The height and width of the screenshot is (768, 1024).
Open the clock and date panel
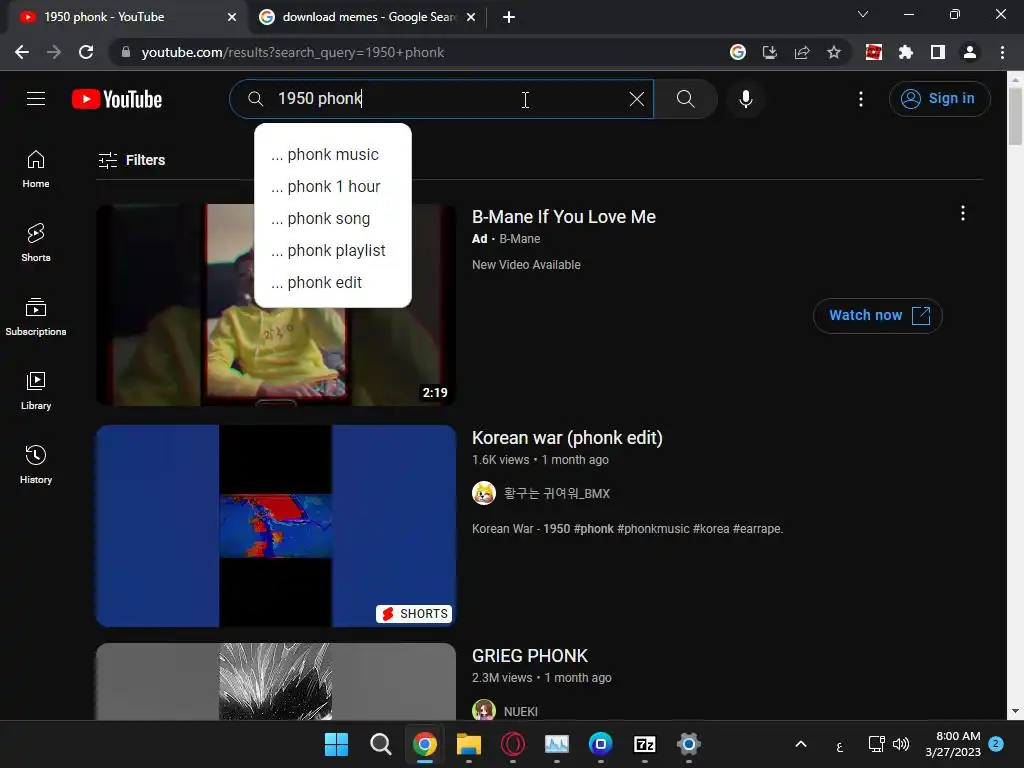[x=953, y=744]
